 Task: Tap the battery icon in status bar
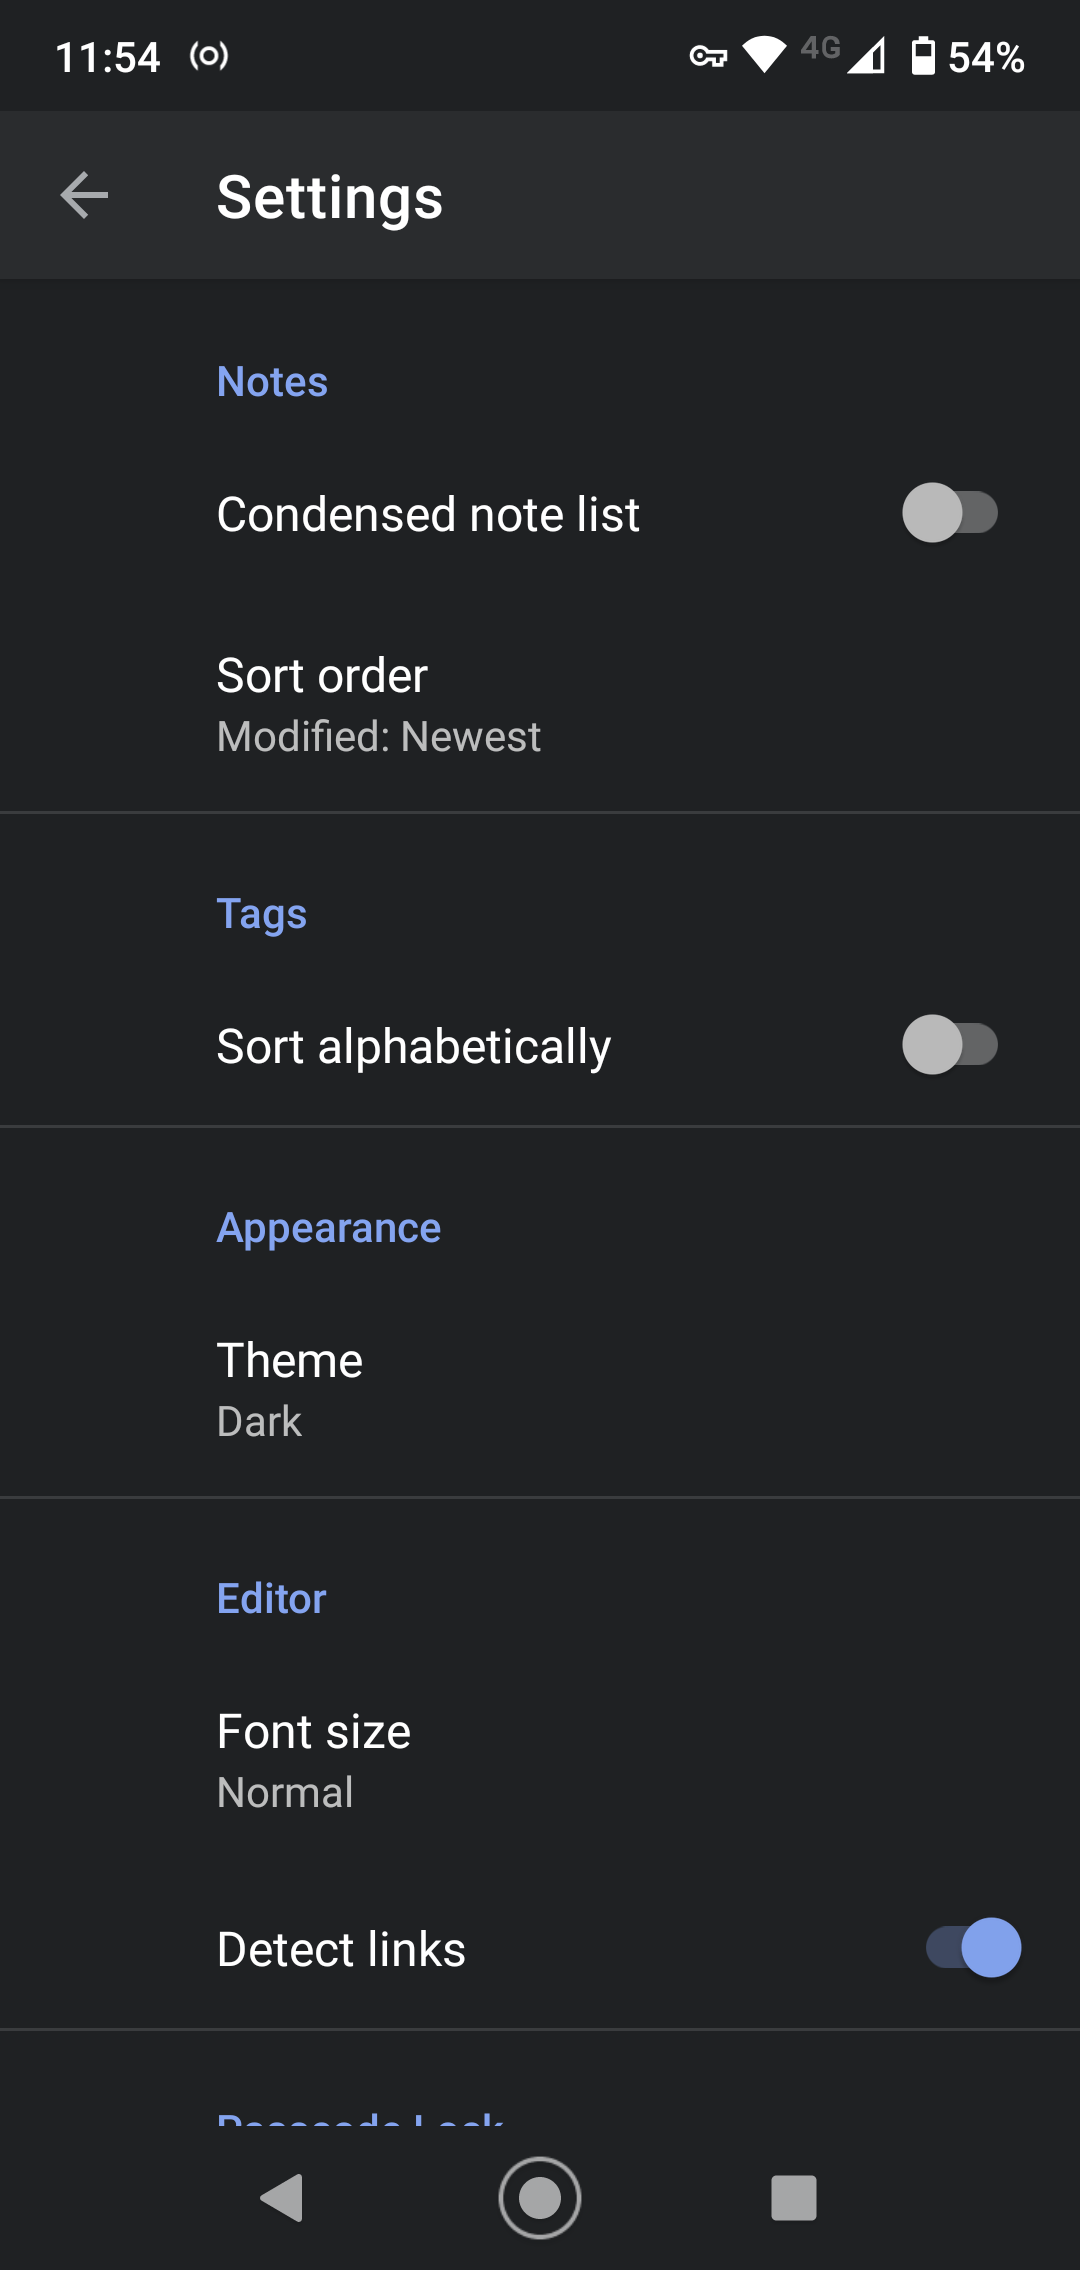pyautogui.click(x=923, y=56)
